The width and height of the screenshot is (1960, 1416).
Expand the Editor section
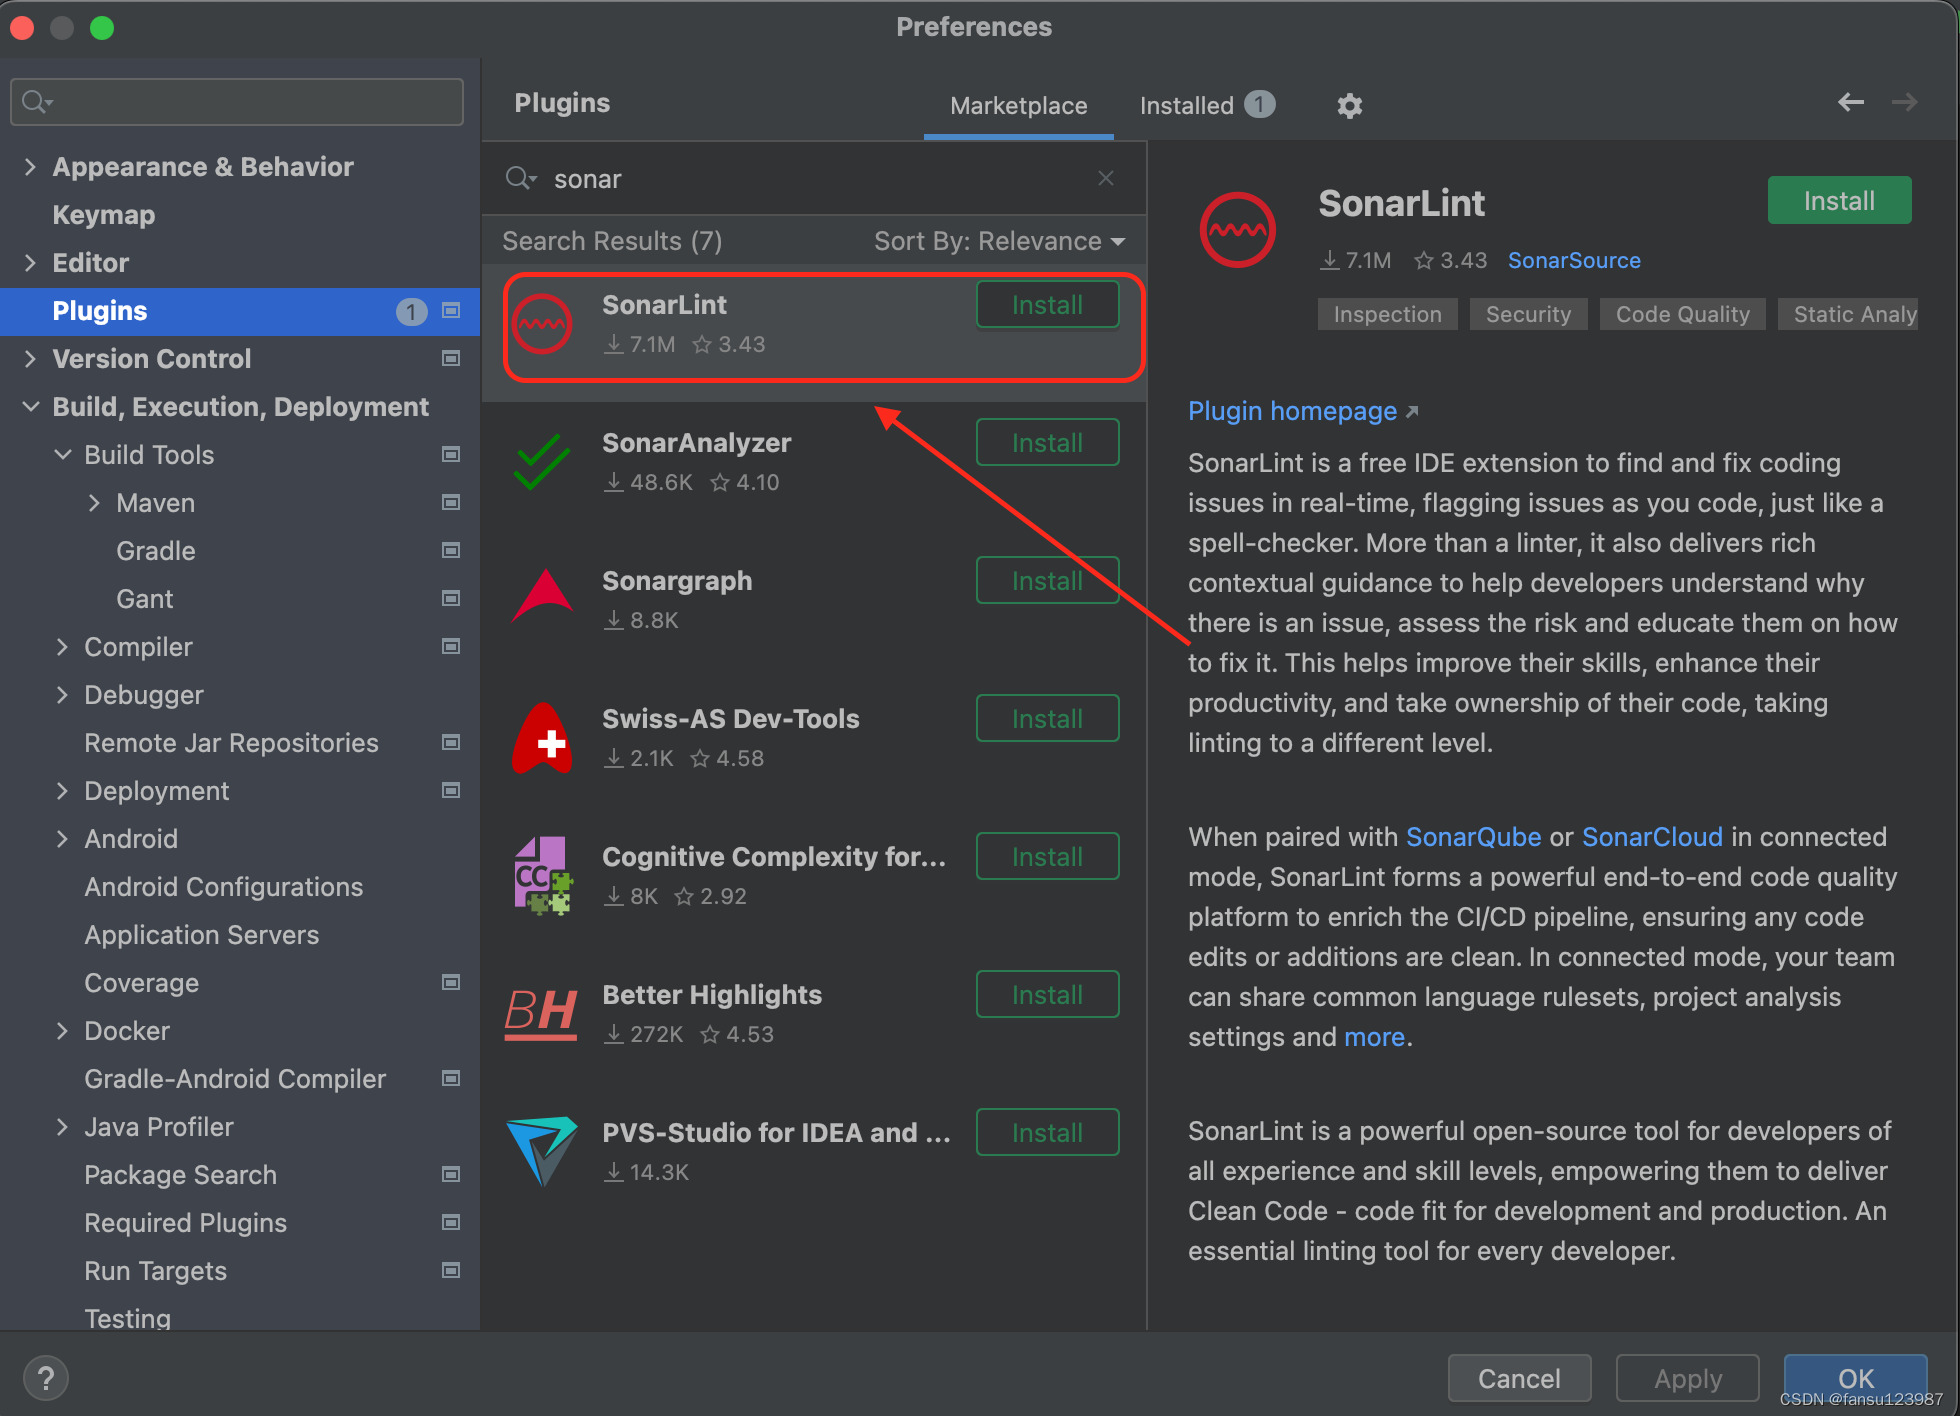pos(30,263)
